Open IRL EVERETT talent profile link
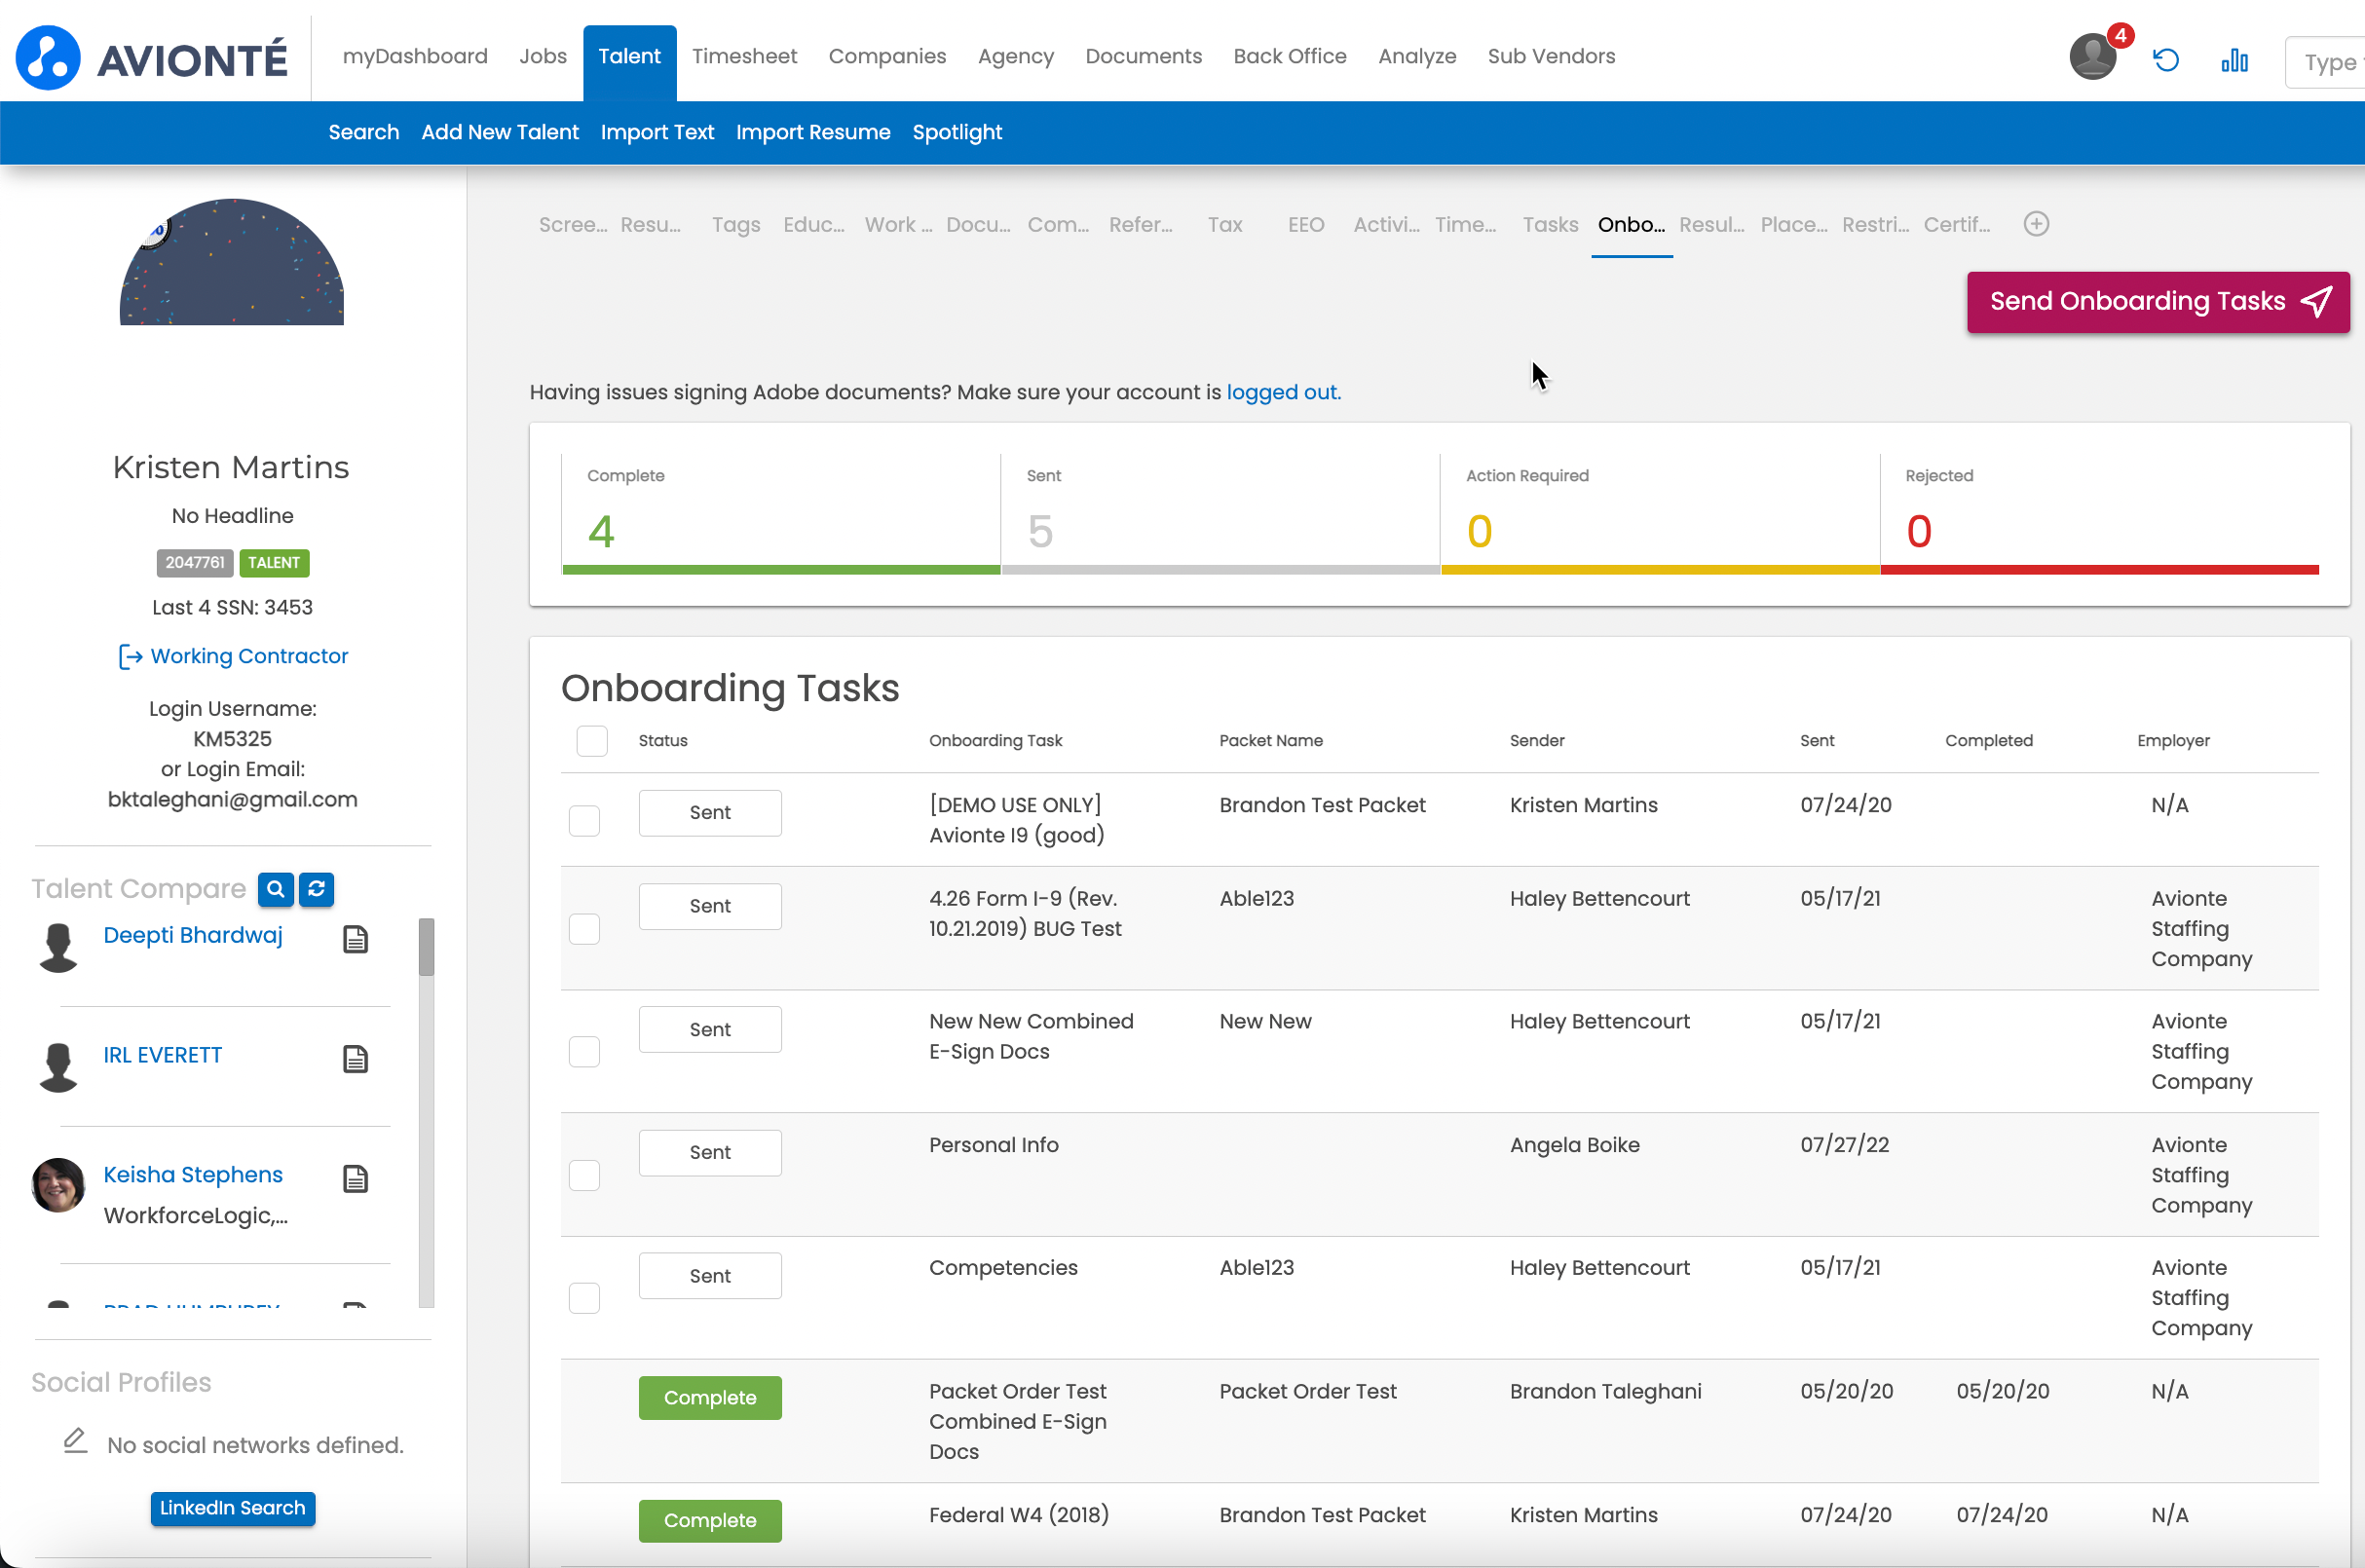 163,1055
